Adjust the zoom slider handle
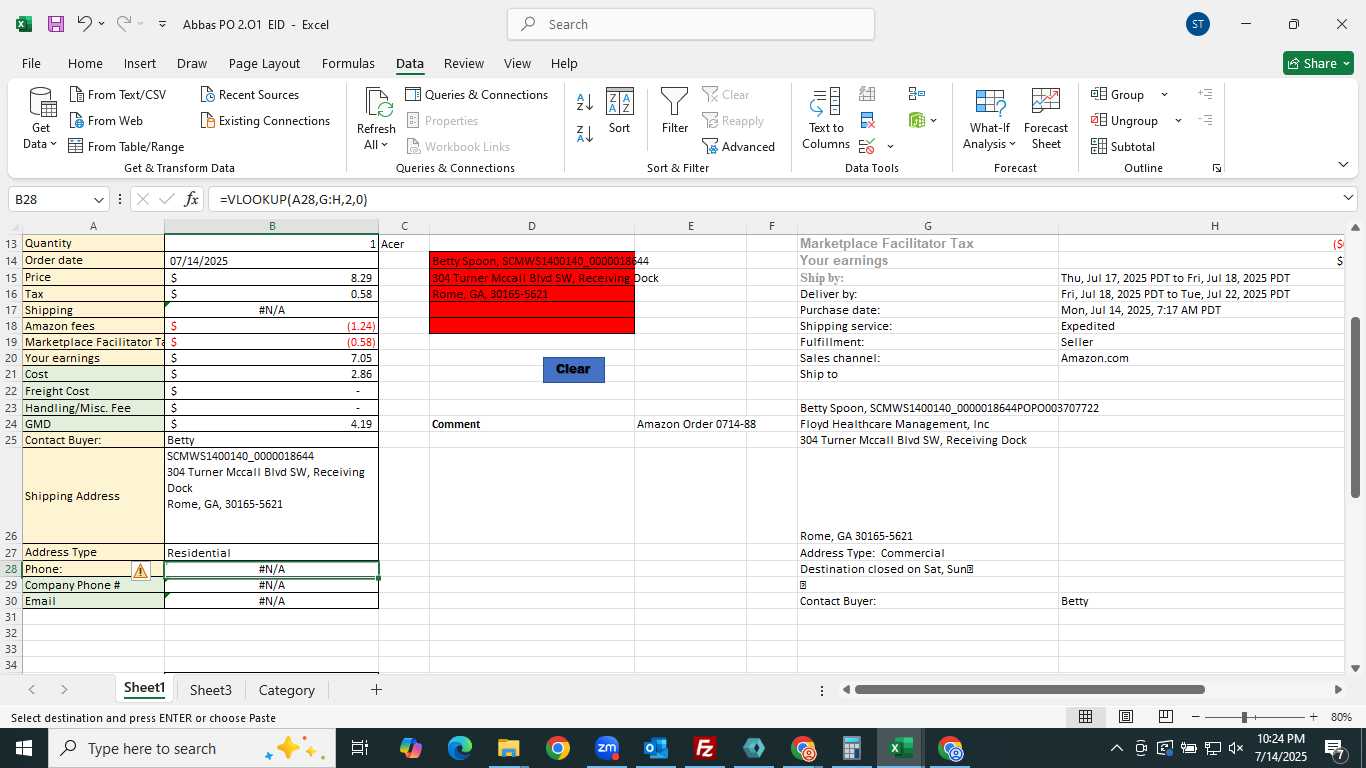 point(1244,717)
